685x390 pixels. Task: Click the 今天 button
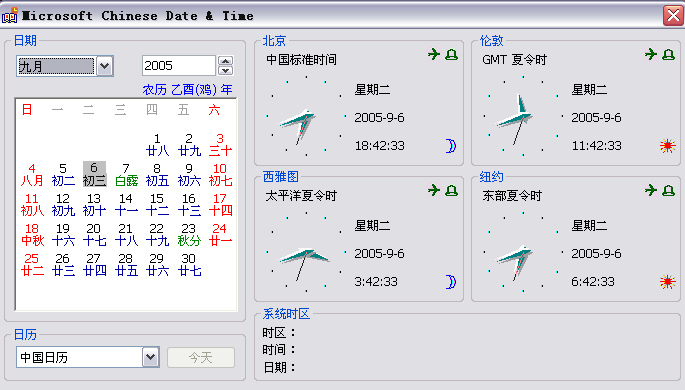pos(201,358)
